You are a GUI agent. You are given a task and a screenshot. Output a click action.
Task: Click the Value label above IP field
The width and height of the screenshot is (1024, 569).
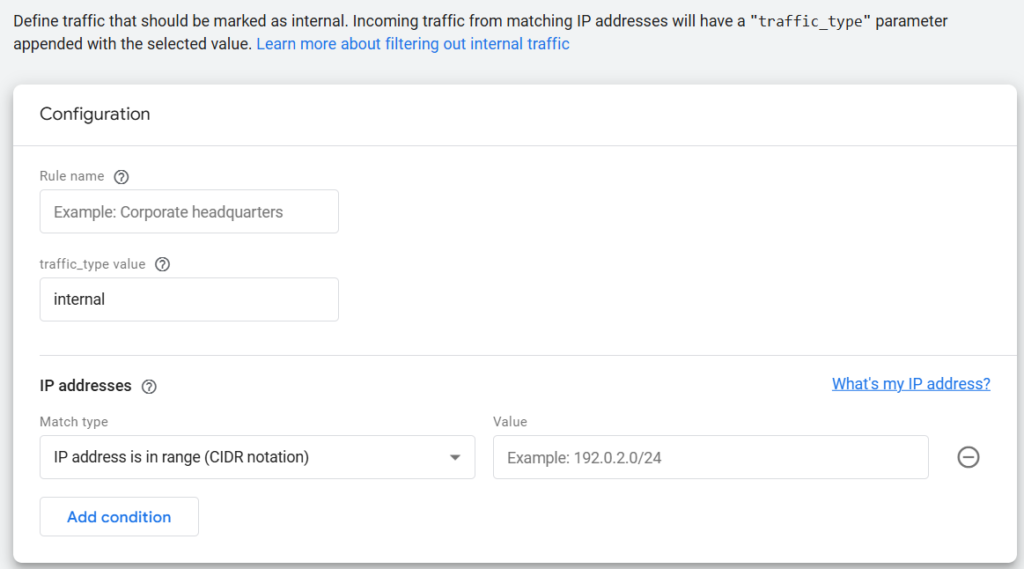point(510,422)
